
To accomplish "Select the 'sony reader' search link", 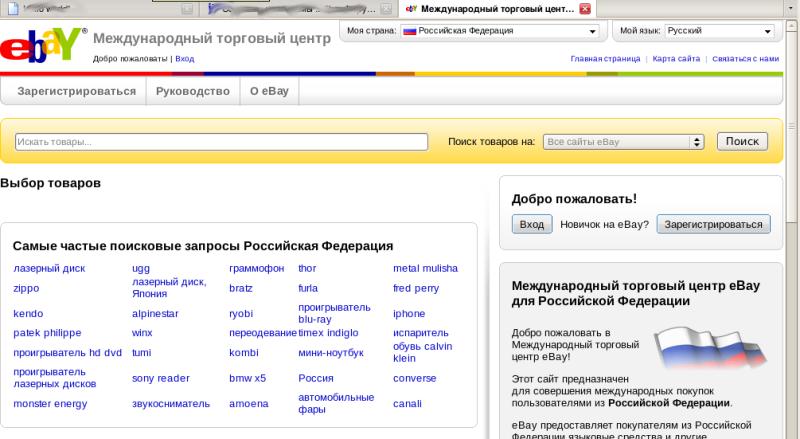I will (160, 378).
